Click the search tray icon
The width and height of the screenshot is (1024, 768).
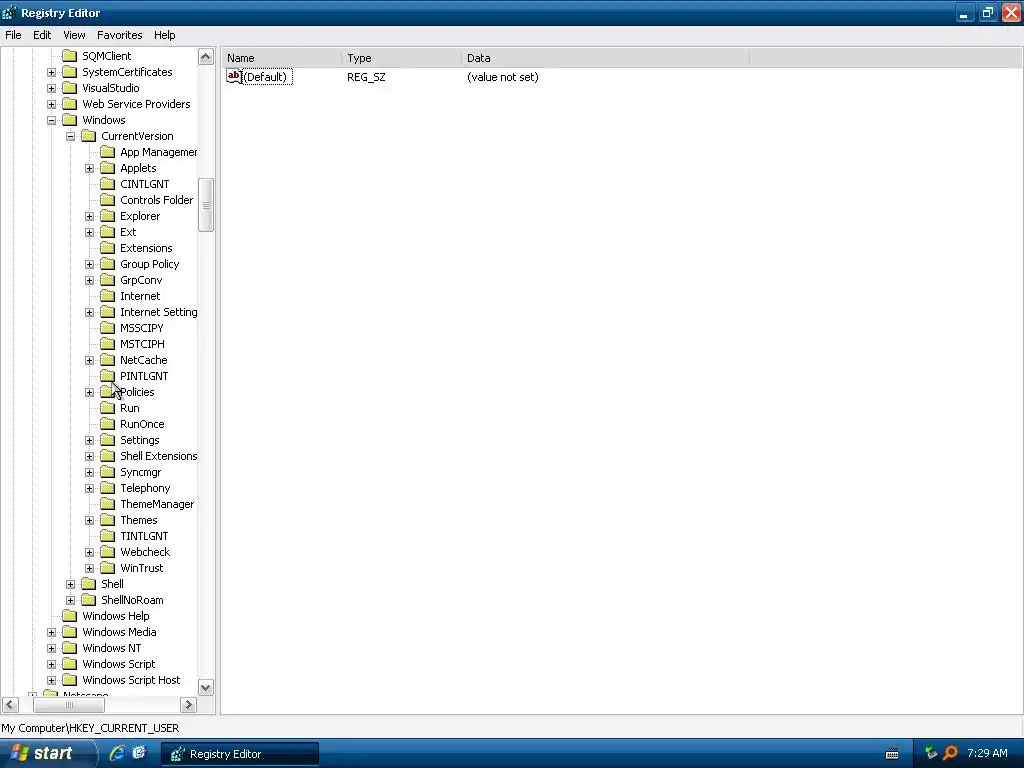[x=951, y=754]
